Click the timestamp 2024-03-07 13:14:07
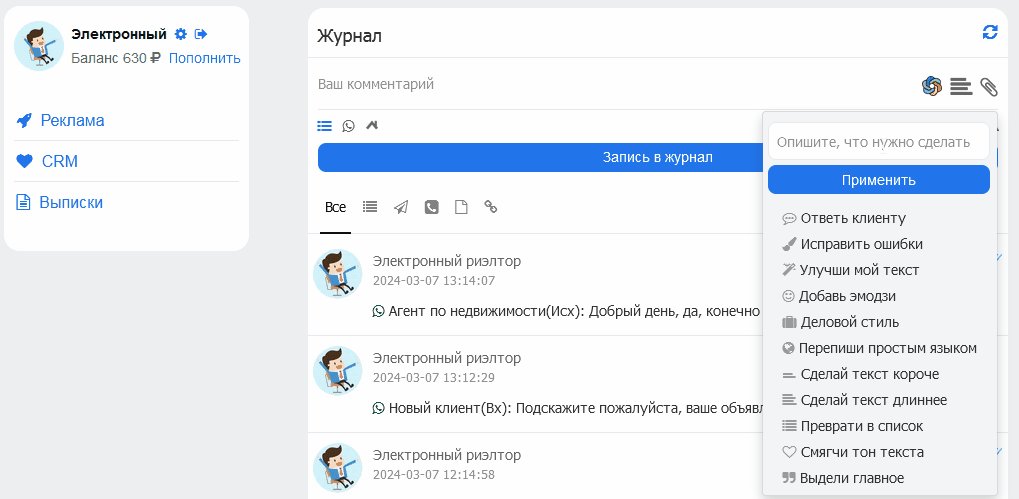This screenshot has height=499, width=1019. (434, 281)
